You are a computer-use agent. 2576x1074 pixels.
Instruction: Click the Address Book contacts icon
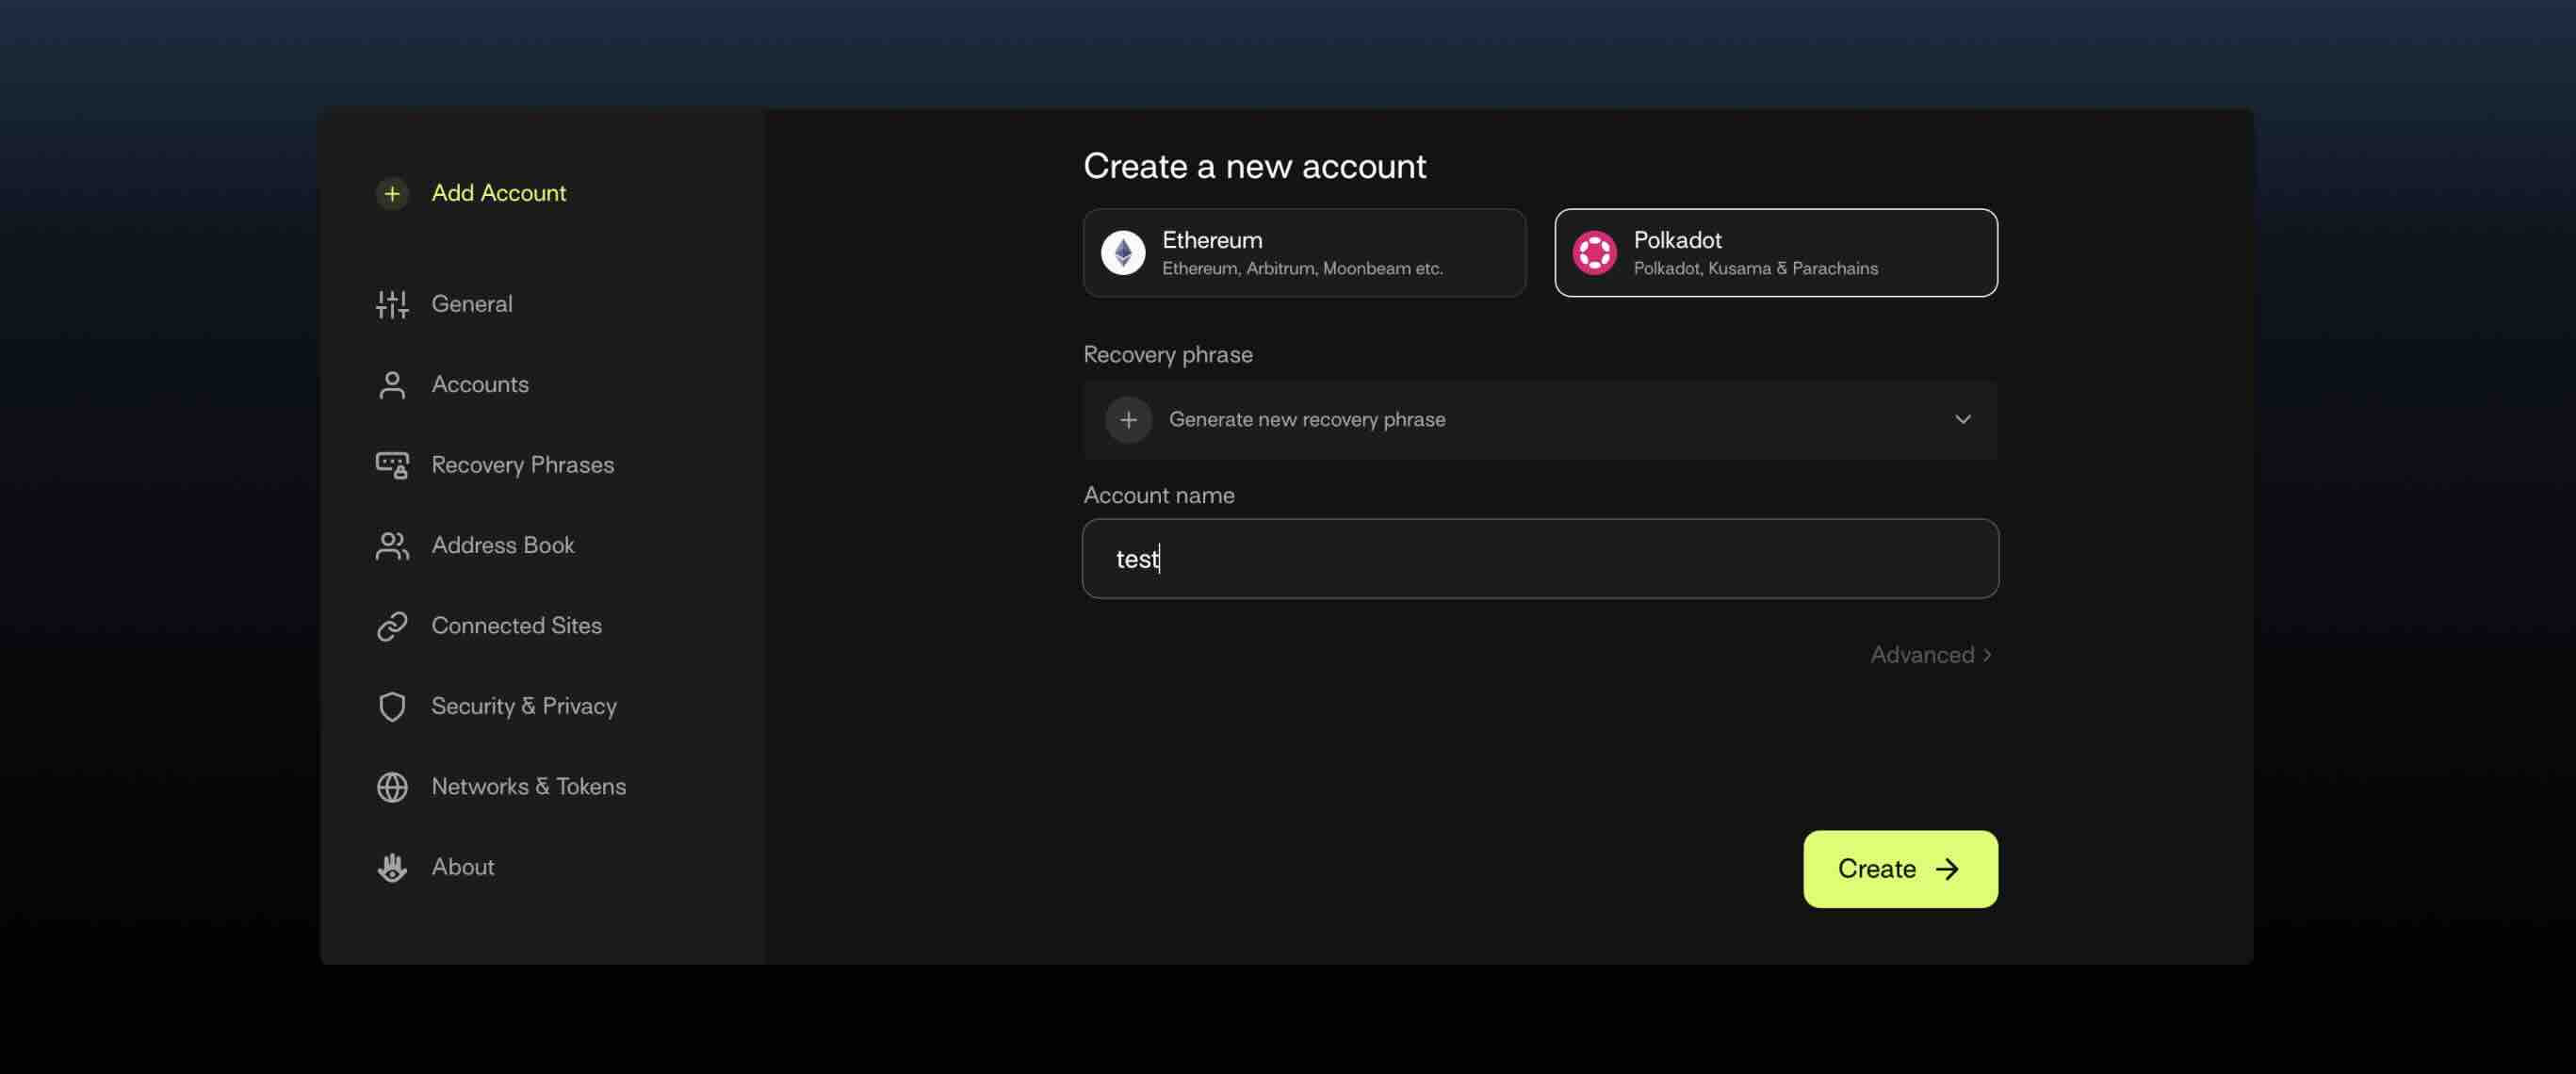(392, 546)
